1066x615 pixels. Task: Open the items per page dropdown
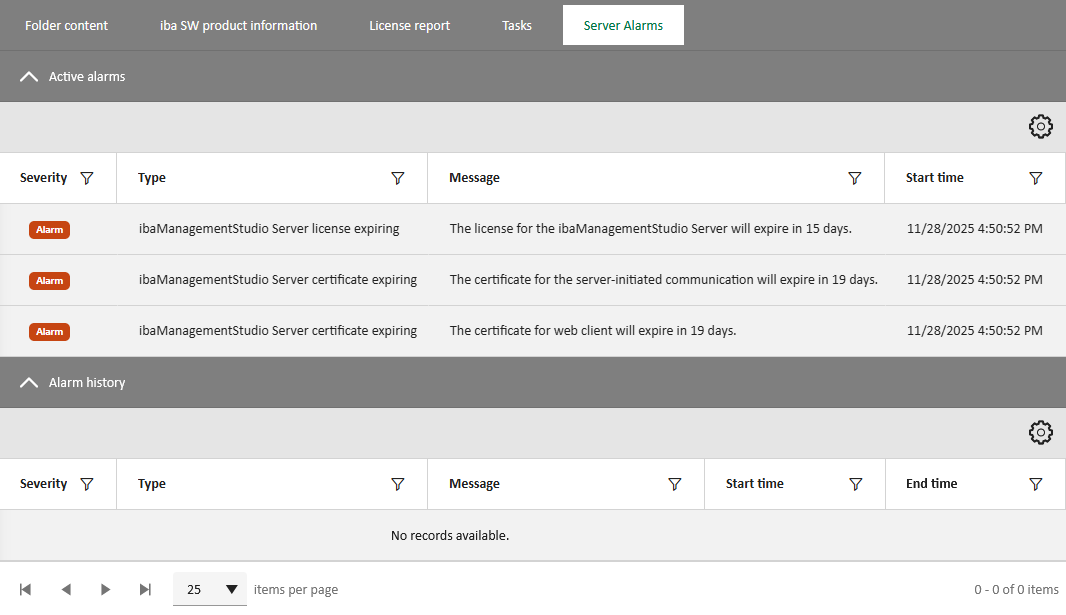click(x=210, y=589)
